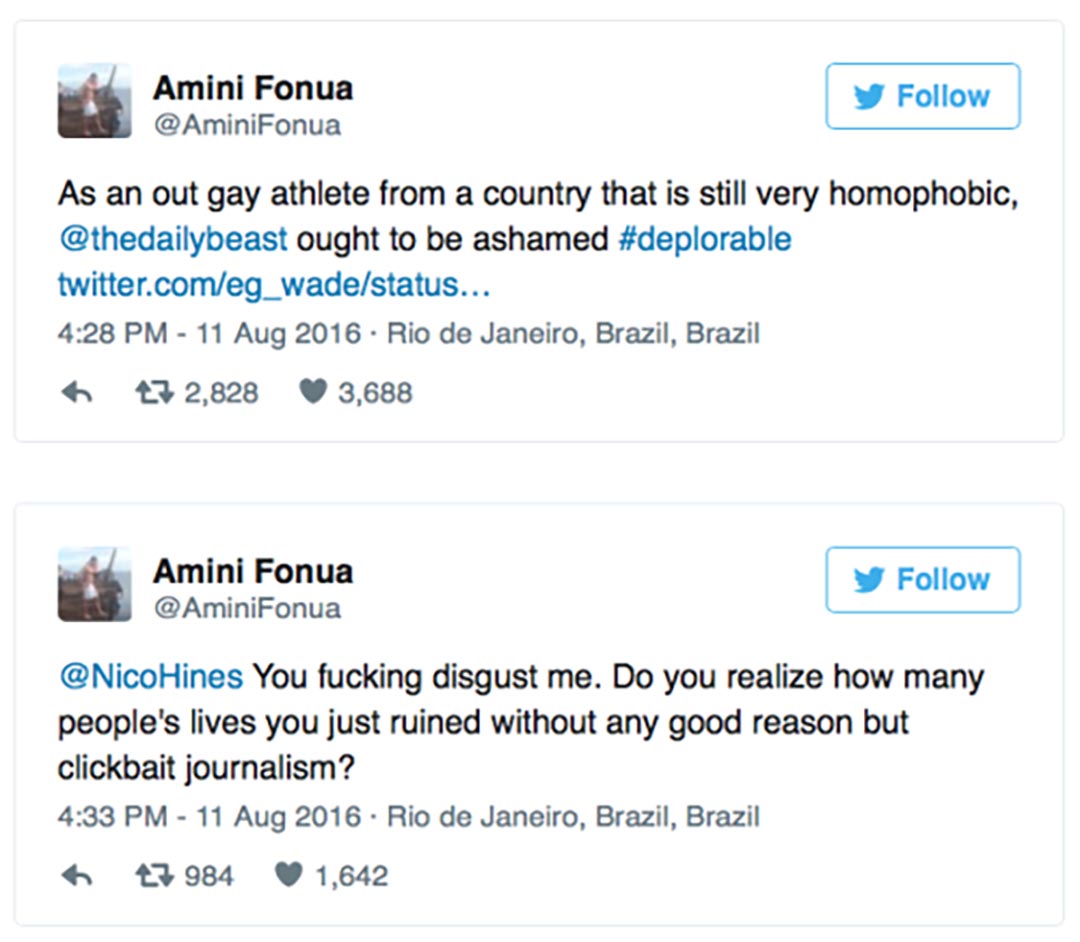Retweet the second tweet with 984 retweets
Image resolution: width=1080 pixels, height=942 pixels.
(x=154, y=876)
